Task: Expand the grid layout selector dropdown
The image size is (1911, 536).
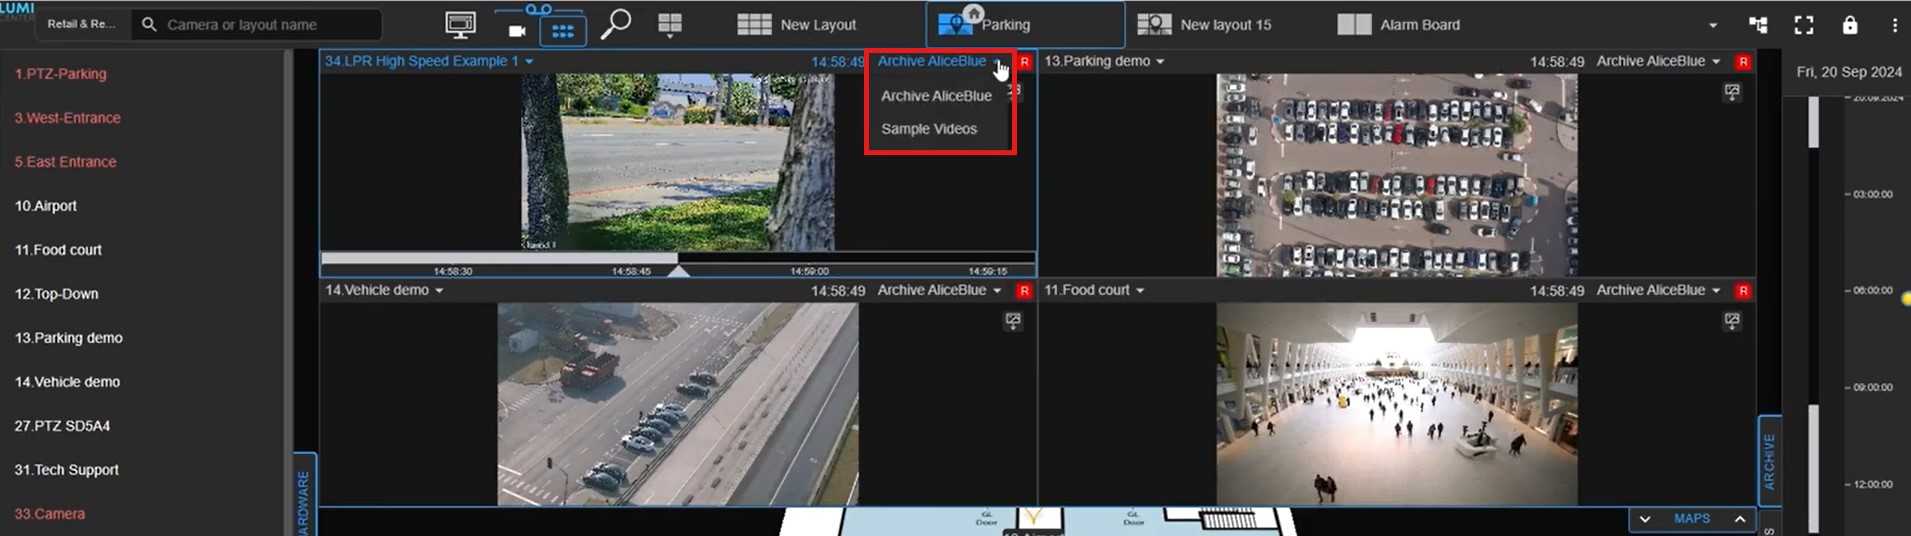Action: coord(669,26)
